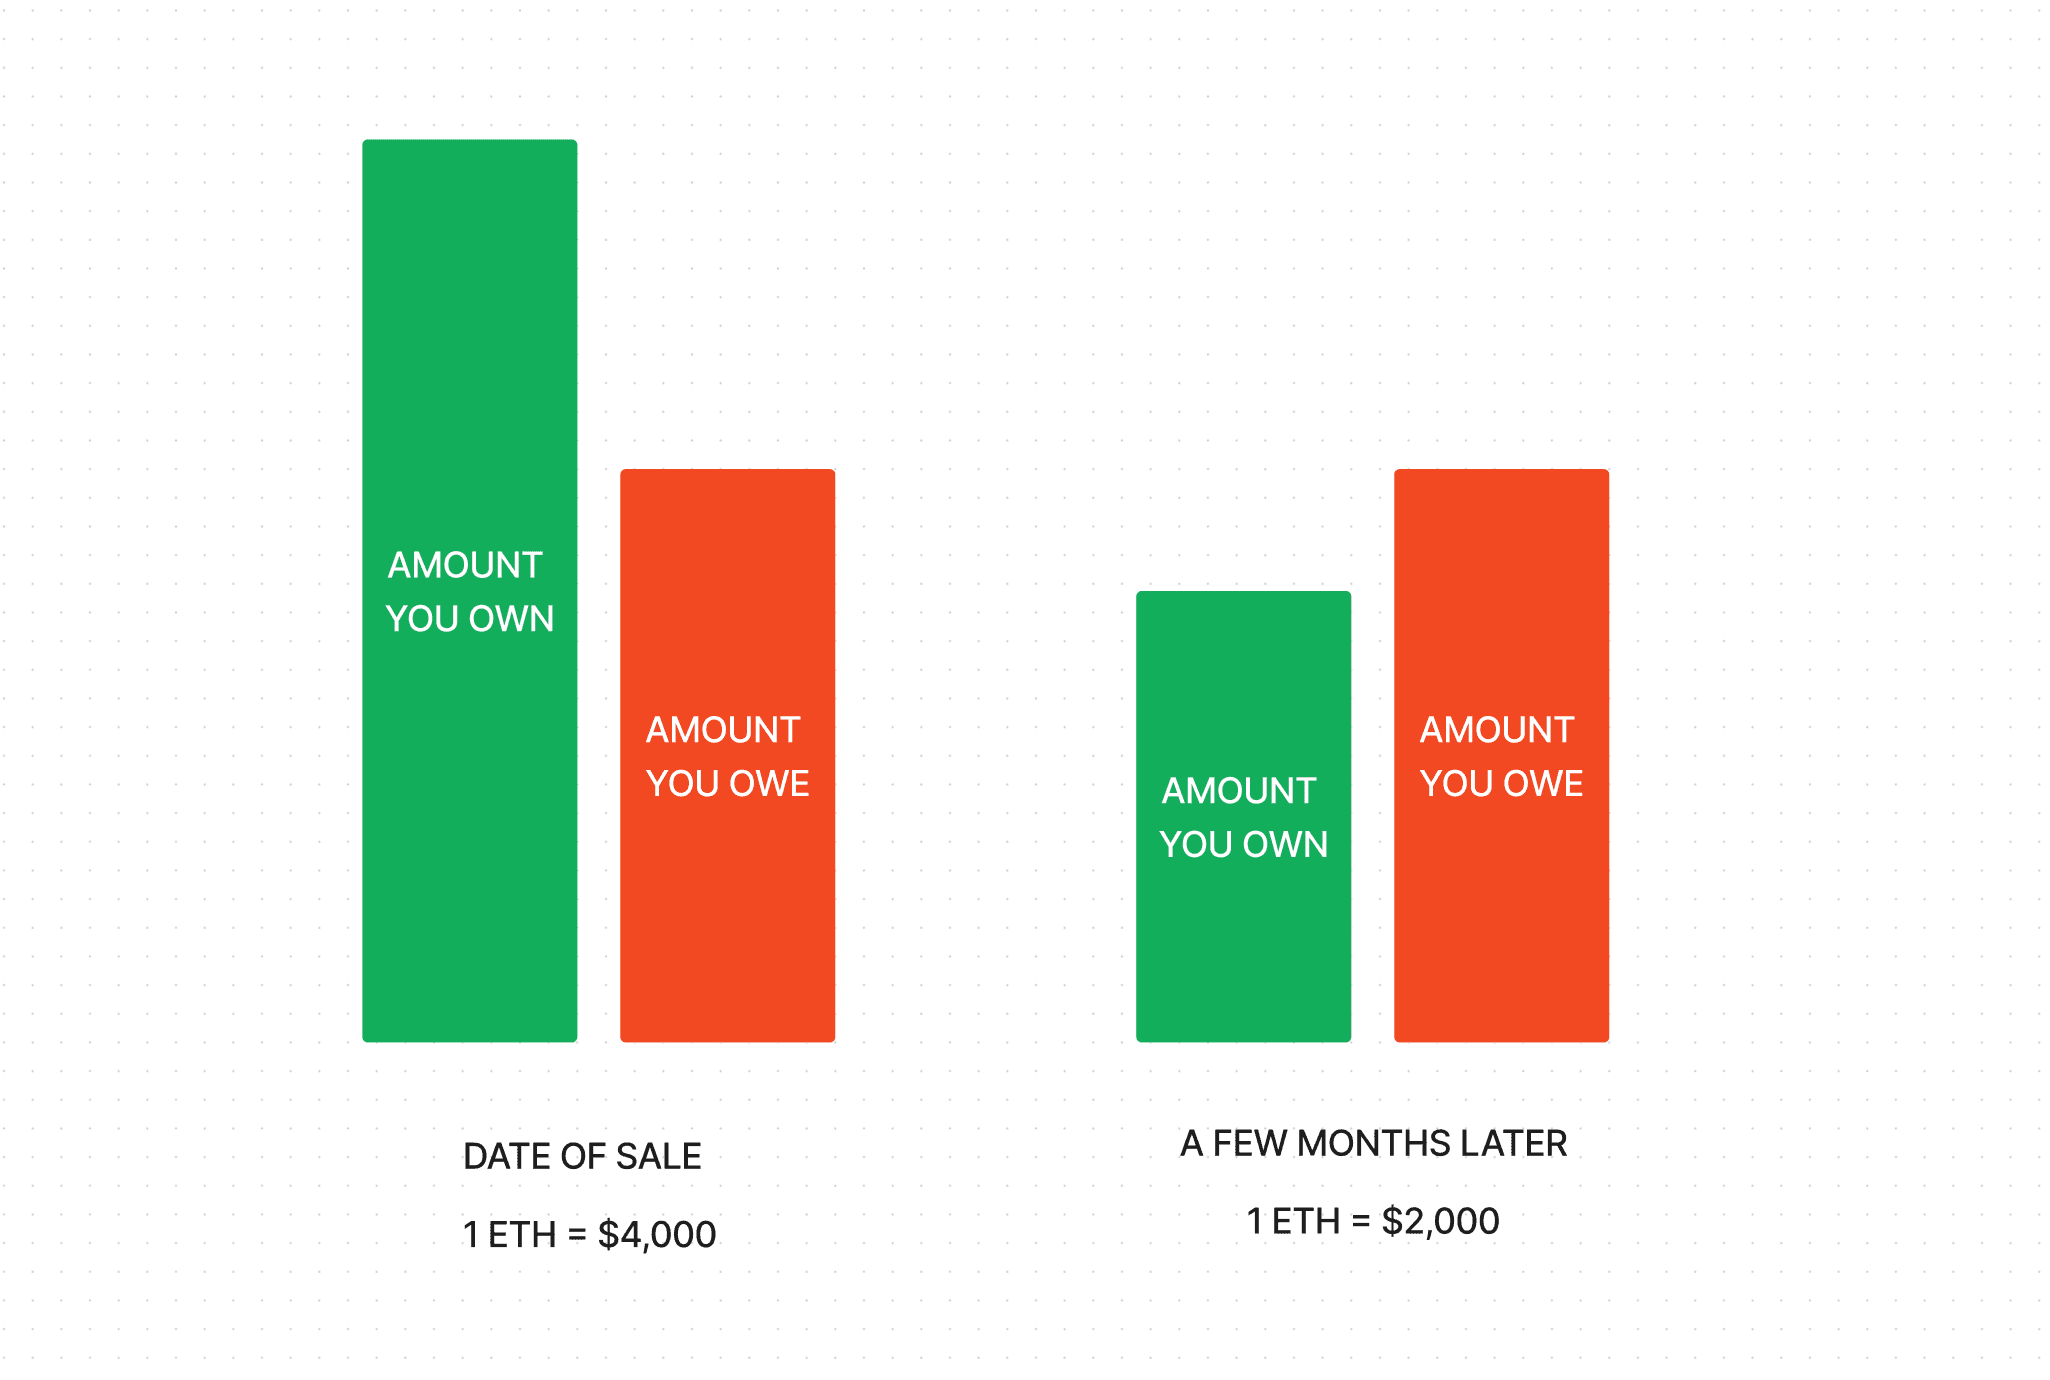Select the DATE OF SALE caption
This screenshot has height=1380, width=2050.
click(582, 1156)
